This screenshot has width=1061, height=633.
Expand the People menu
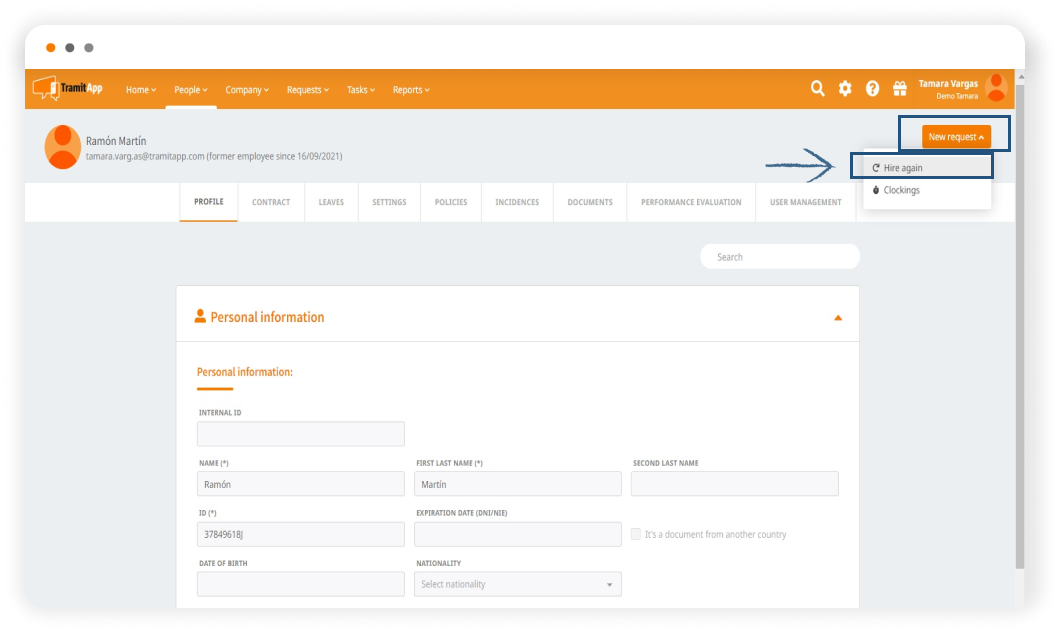190,90
